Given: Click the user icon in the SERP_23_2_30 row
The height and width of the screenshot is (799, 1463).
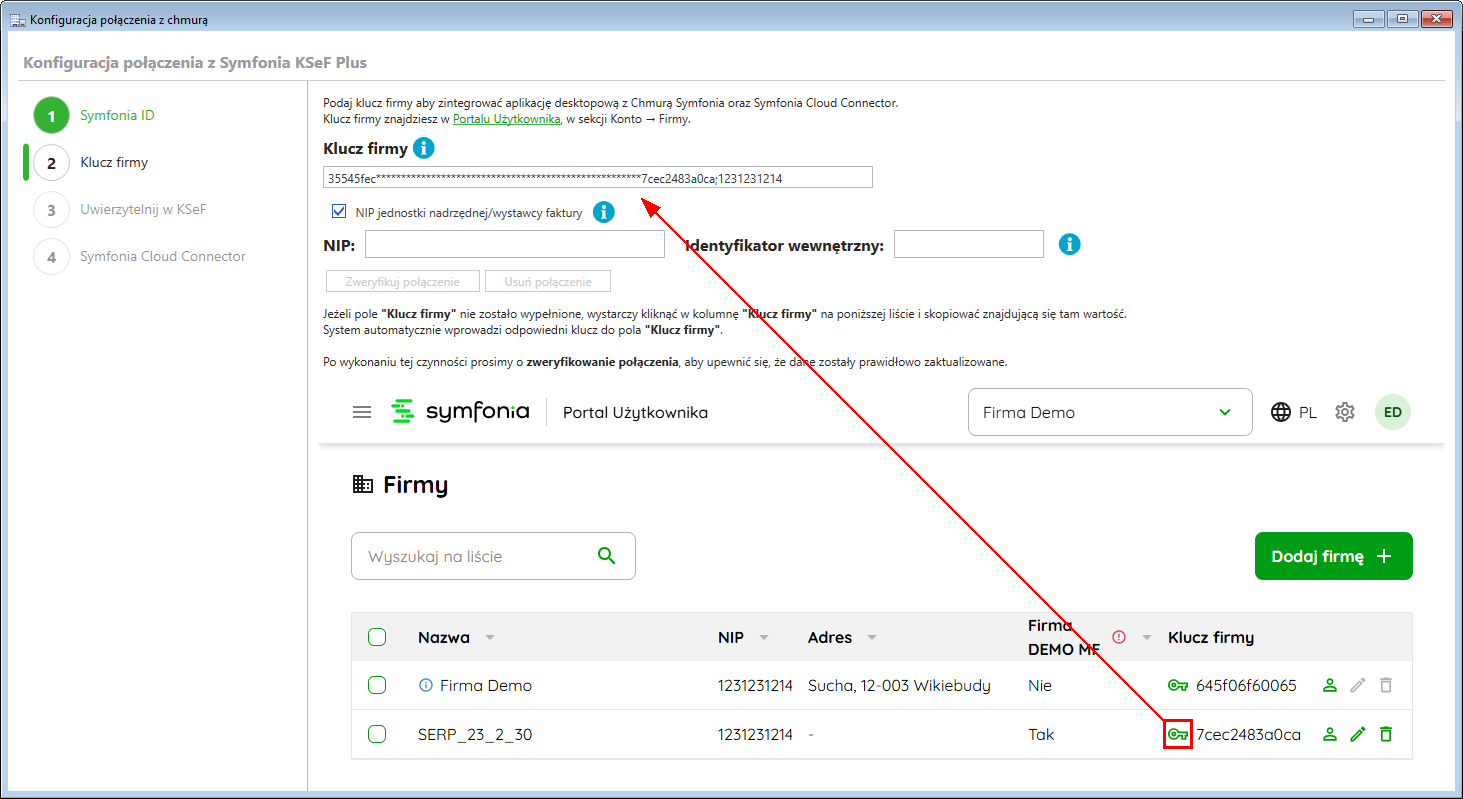Looking at the screenshot, I should [x=1330, y=735].
